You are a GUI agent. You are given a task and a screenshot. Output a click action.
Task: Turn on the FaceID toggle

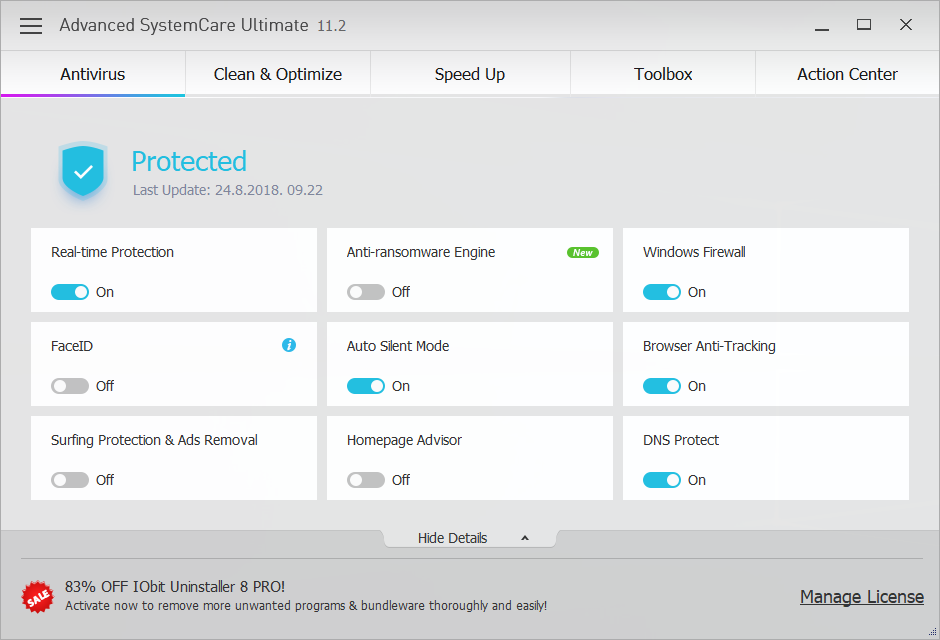pos(70,386)
